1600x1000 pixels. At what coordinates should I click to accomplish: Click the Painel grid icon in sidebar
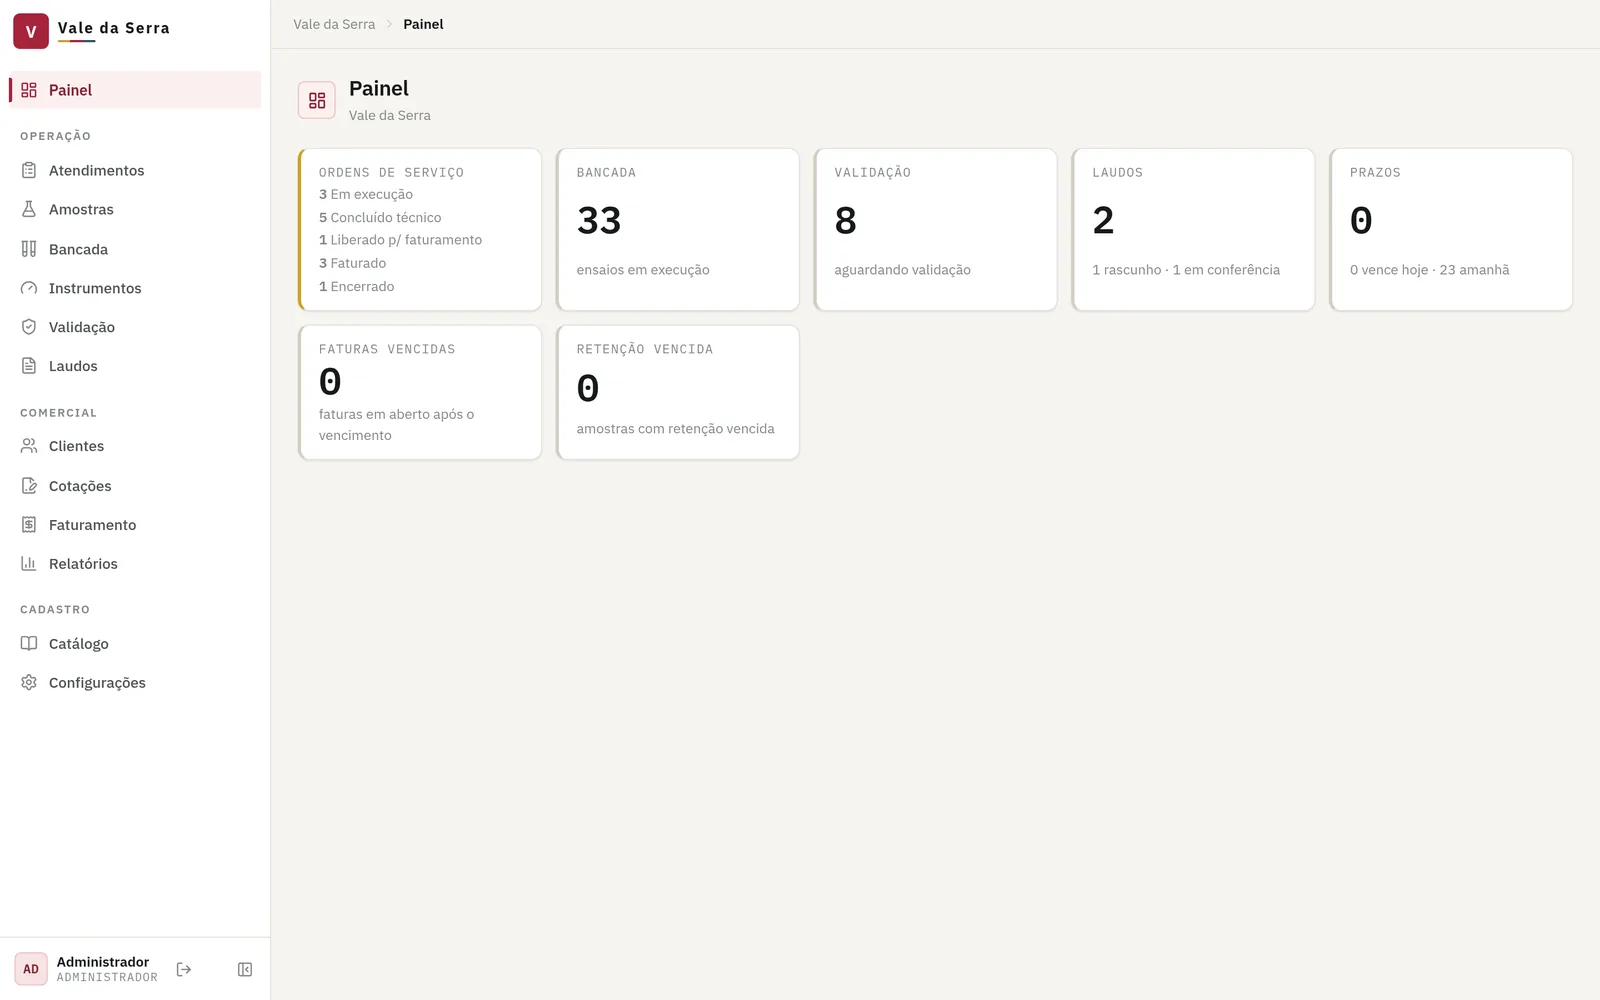(29, 90)
